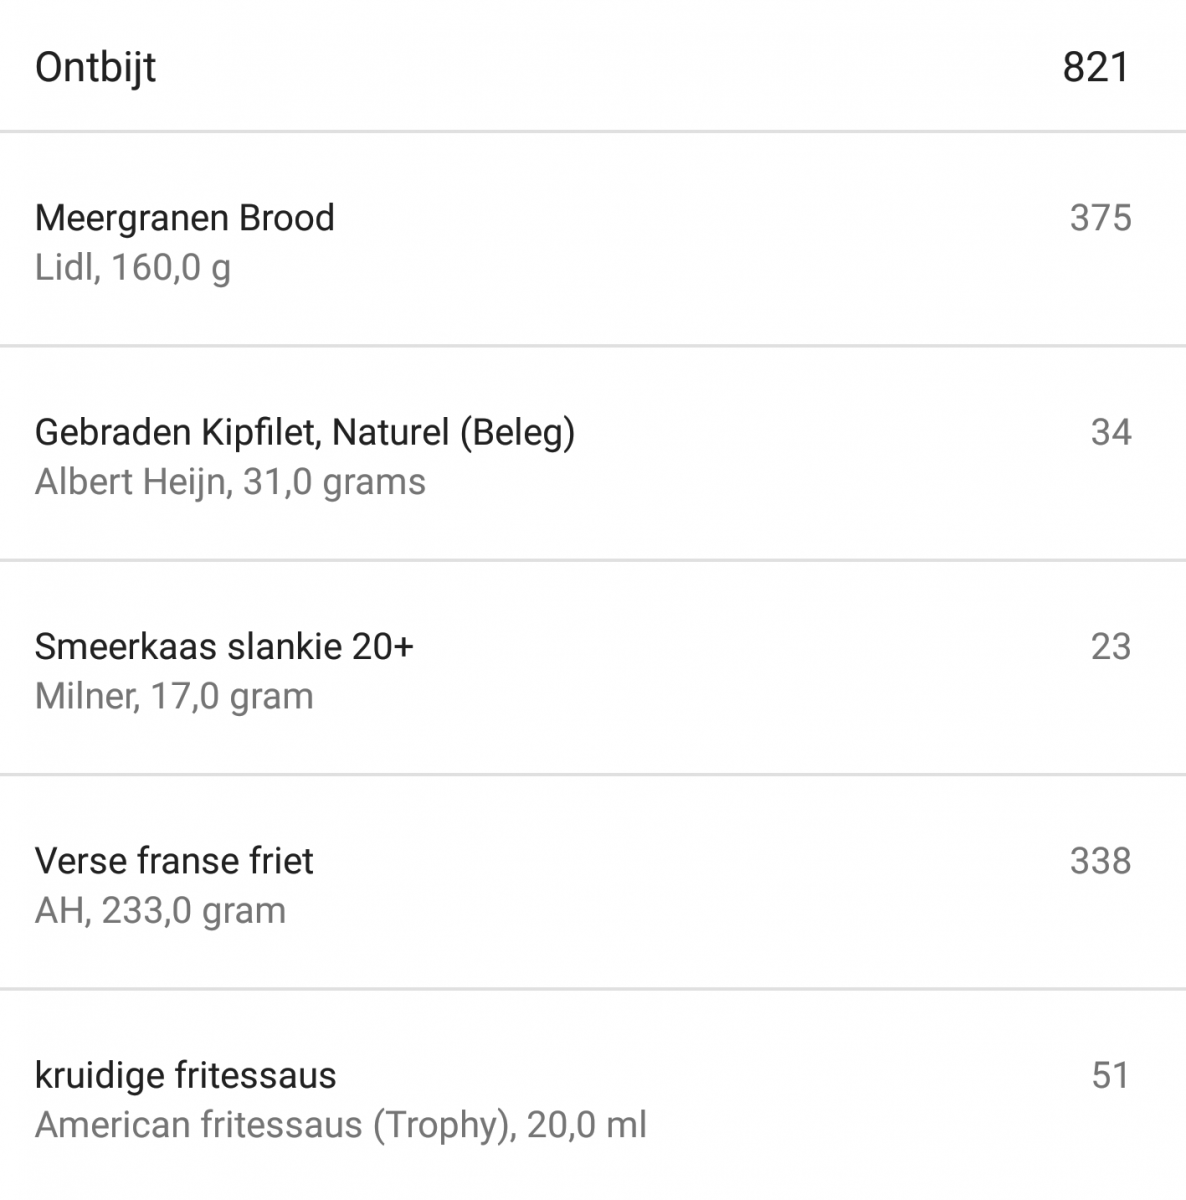Open the Verse franse friet entry

coord(174,861)
